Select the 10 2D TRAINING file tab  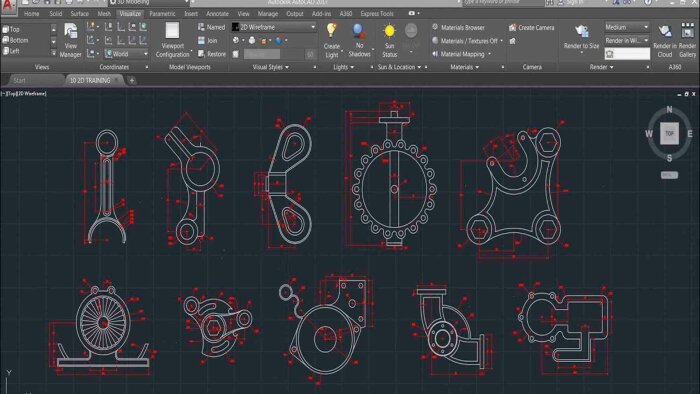coord(90,80)
